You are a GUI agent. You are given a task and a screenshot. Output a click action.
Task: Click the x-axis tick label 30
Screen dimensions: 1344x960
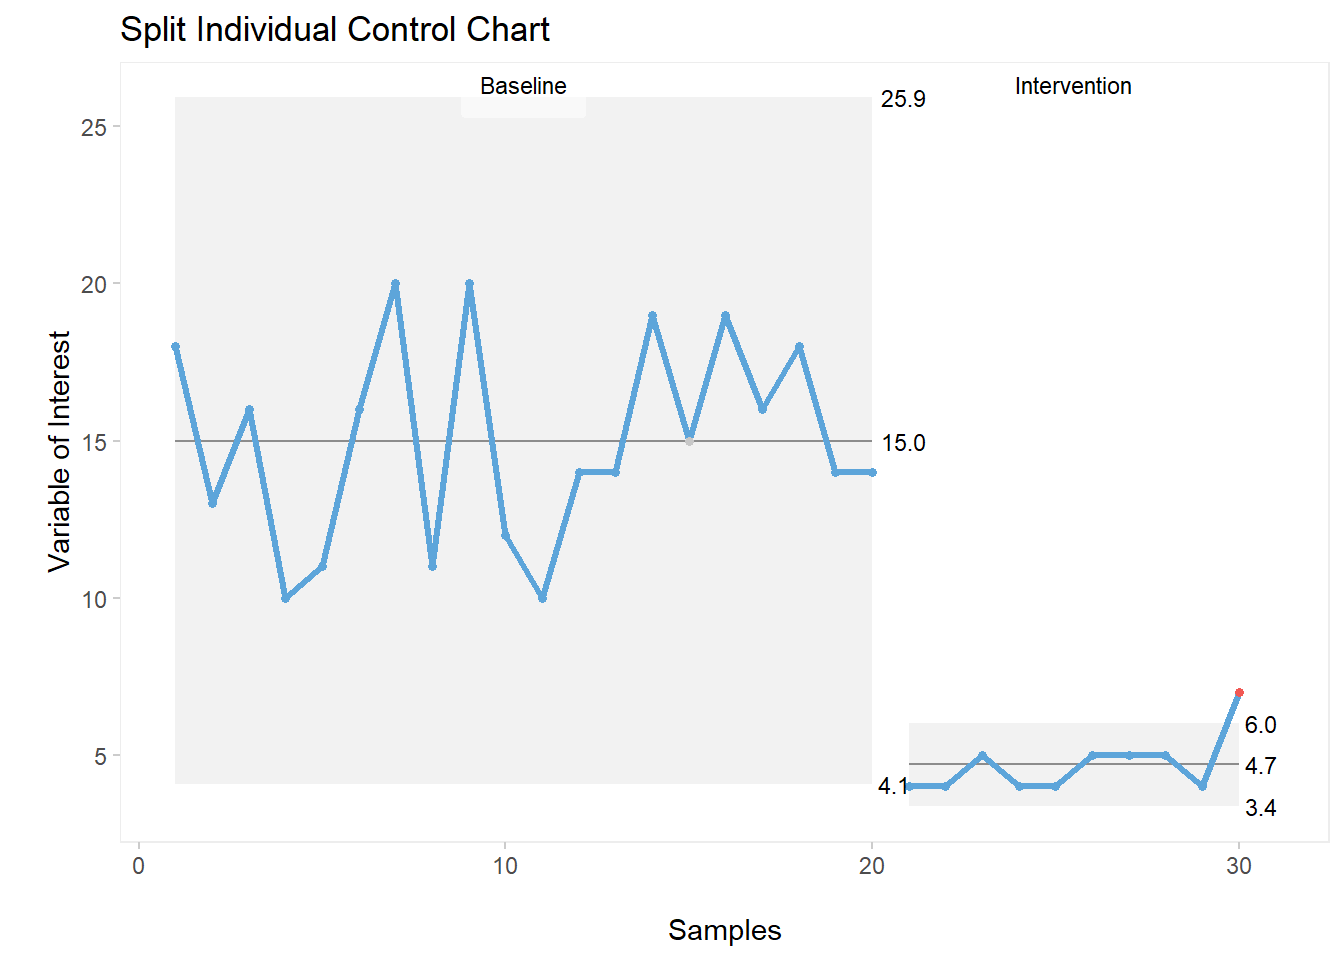(1239, 866)
